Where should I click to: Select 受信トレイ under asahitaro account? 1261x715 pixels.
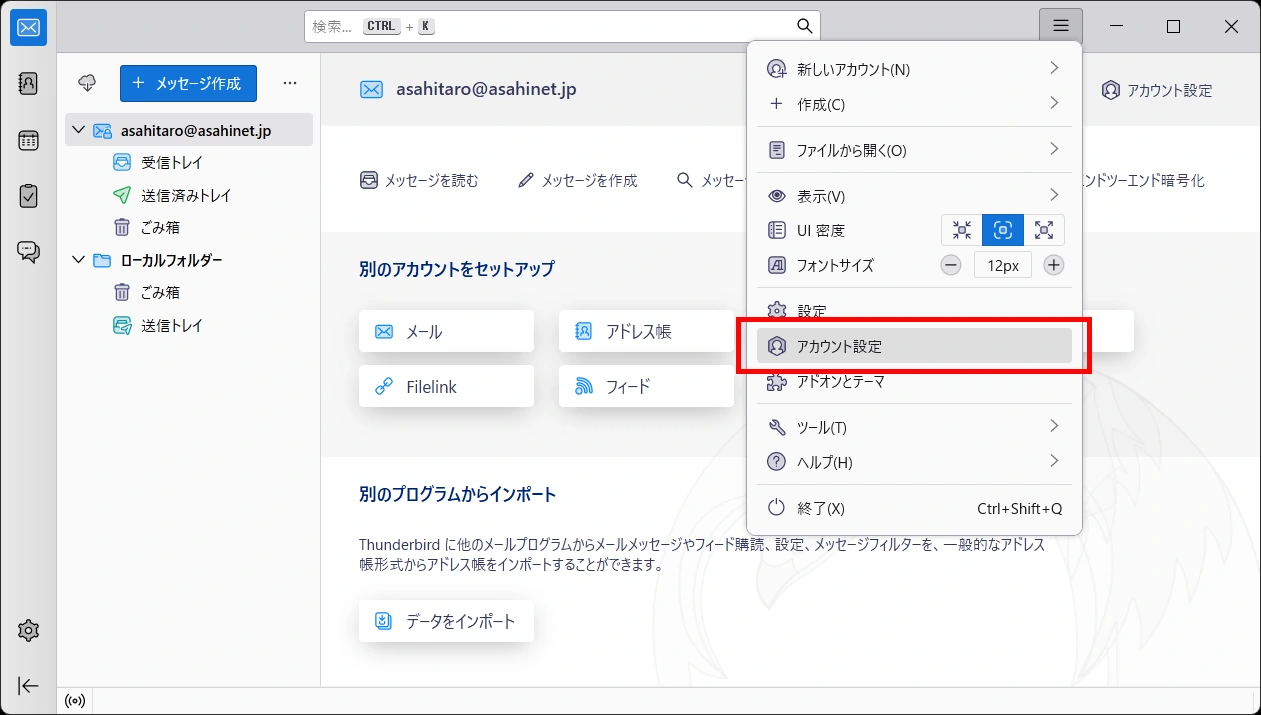pyautogui.click(x=189, y=162)
